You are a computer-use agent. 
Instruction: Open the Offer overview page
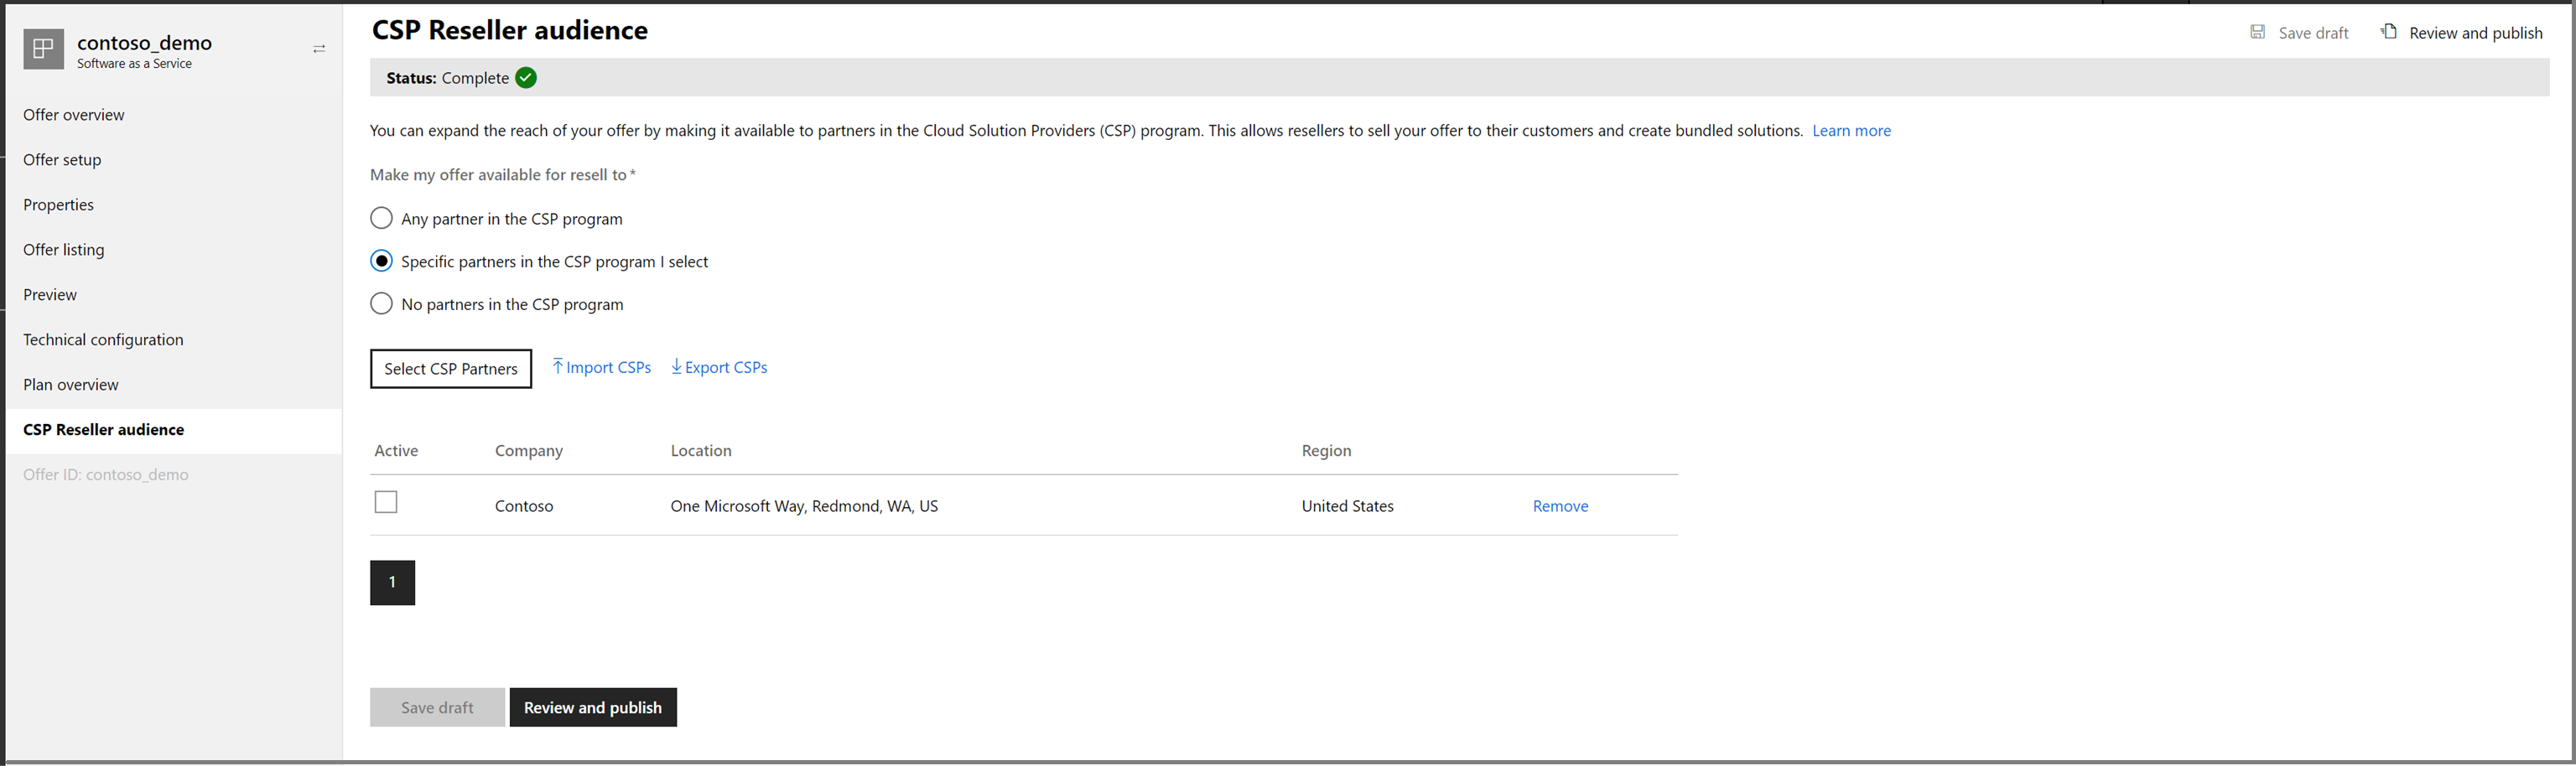(x=73, y=114)
